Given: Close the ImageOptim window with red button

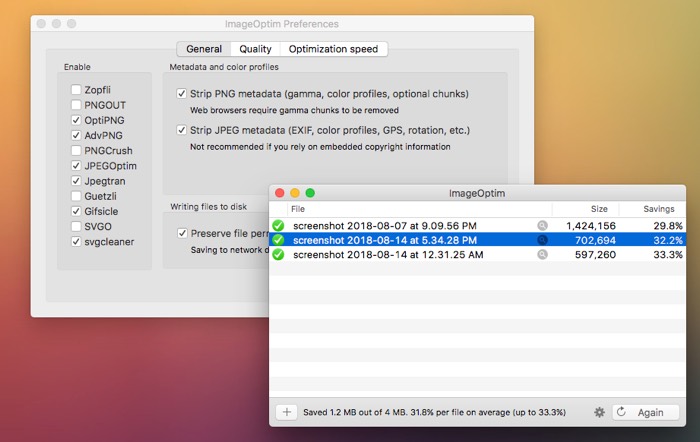Looking at the screenshot, I should point(280,193).
